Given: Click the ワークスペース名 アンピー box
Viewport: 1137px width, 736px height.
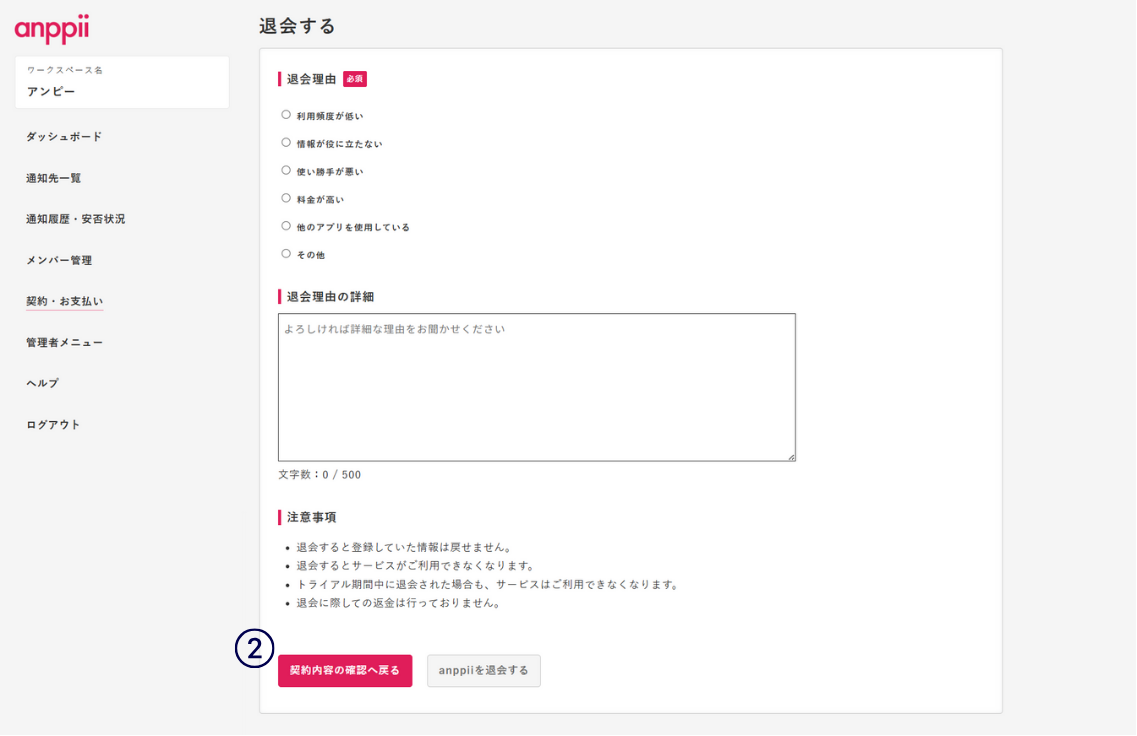Looking at the screenshot, I should (122, 82).
